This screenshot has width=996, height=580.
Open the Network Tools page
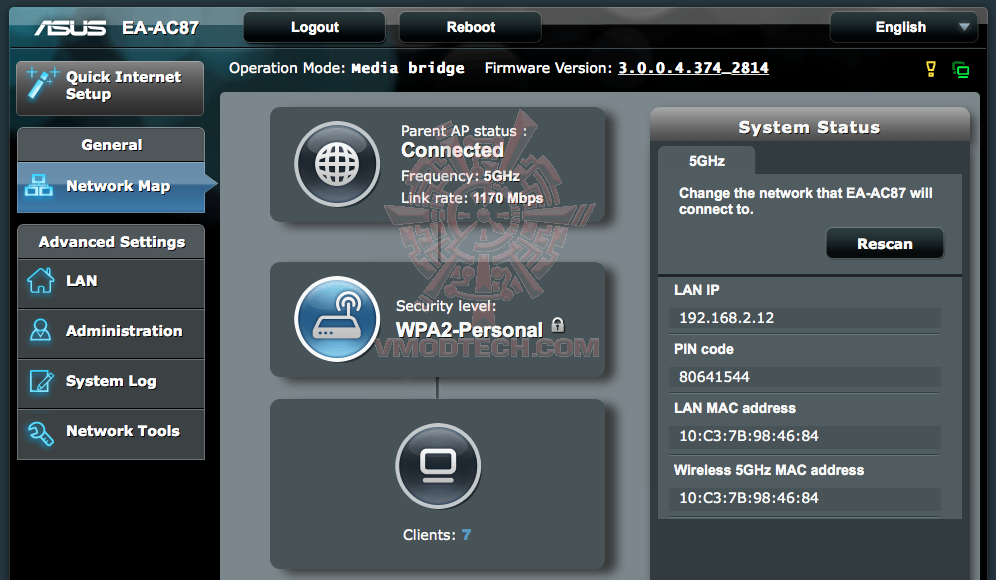click(x=111, y=433)
